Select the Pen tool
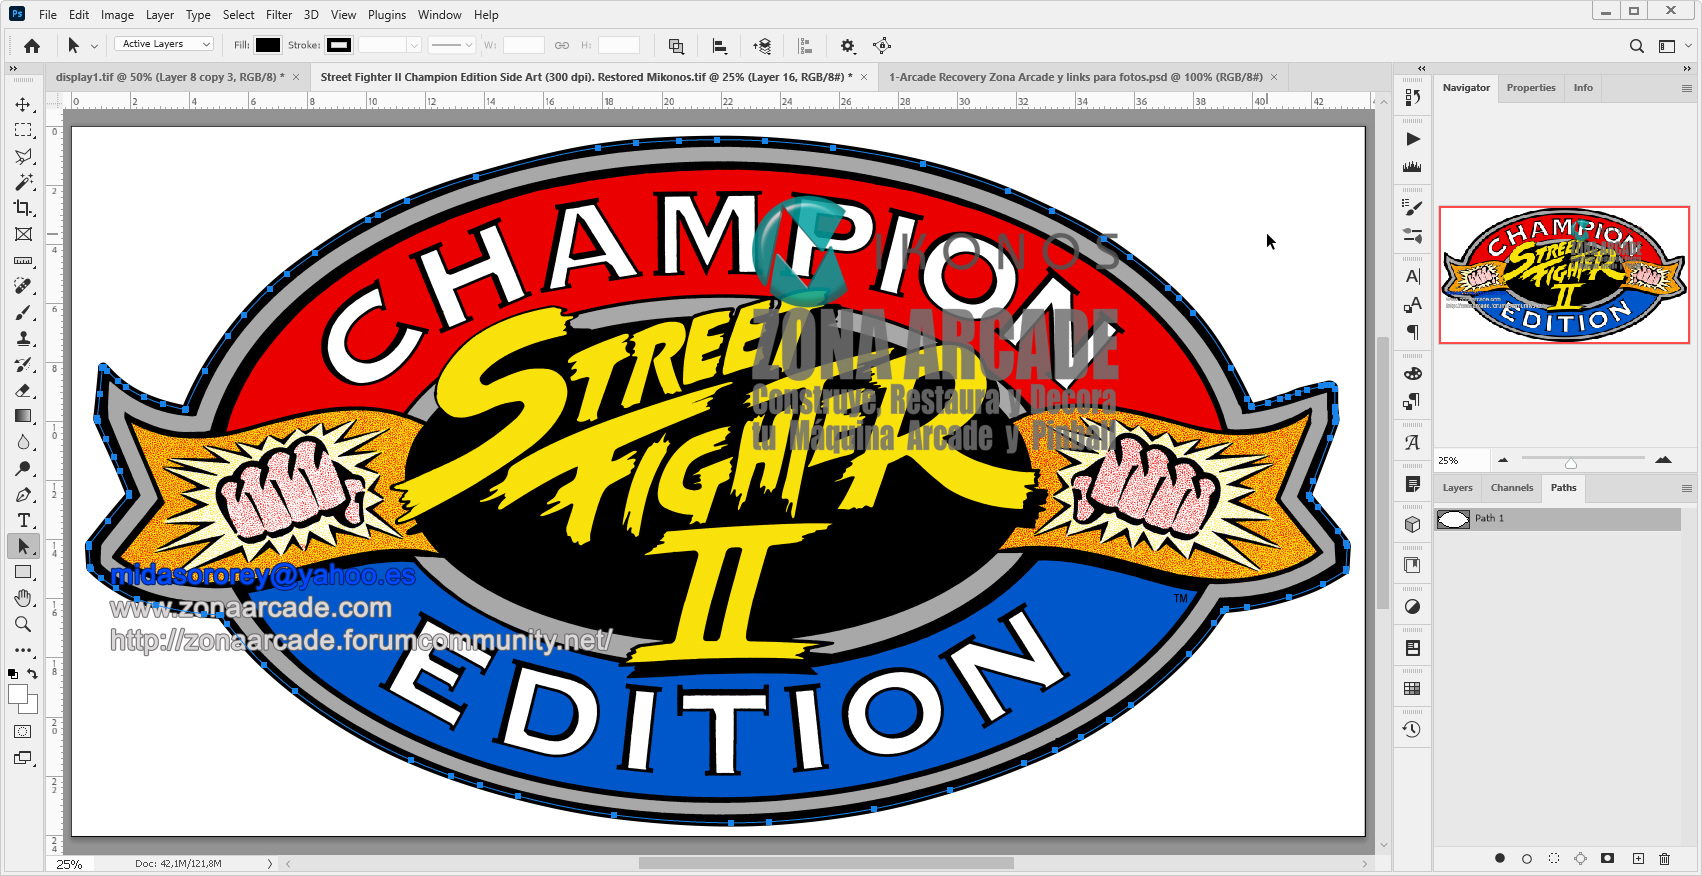This screenshot has height=876, width=1702. pos(23,495)
